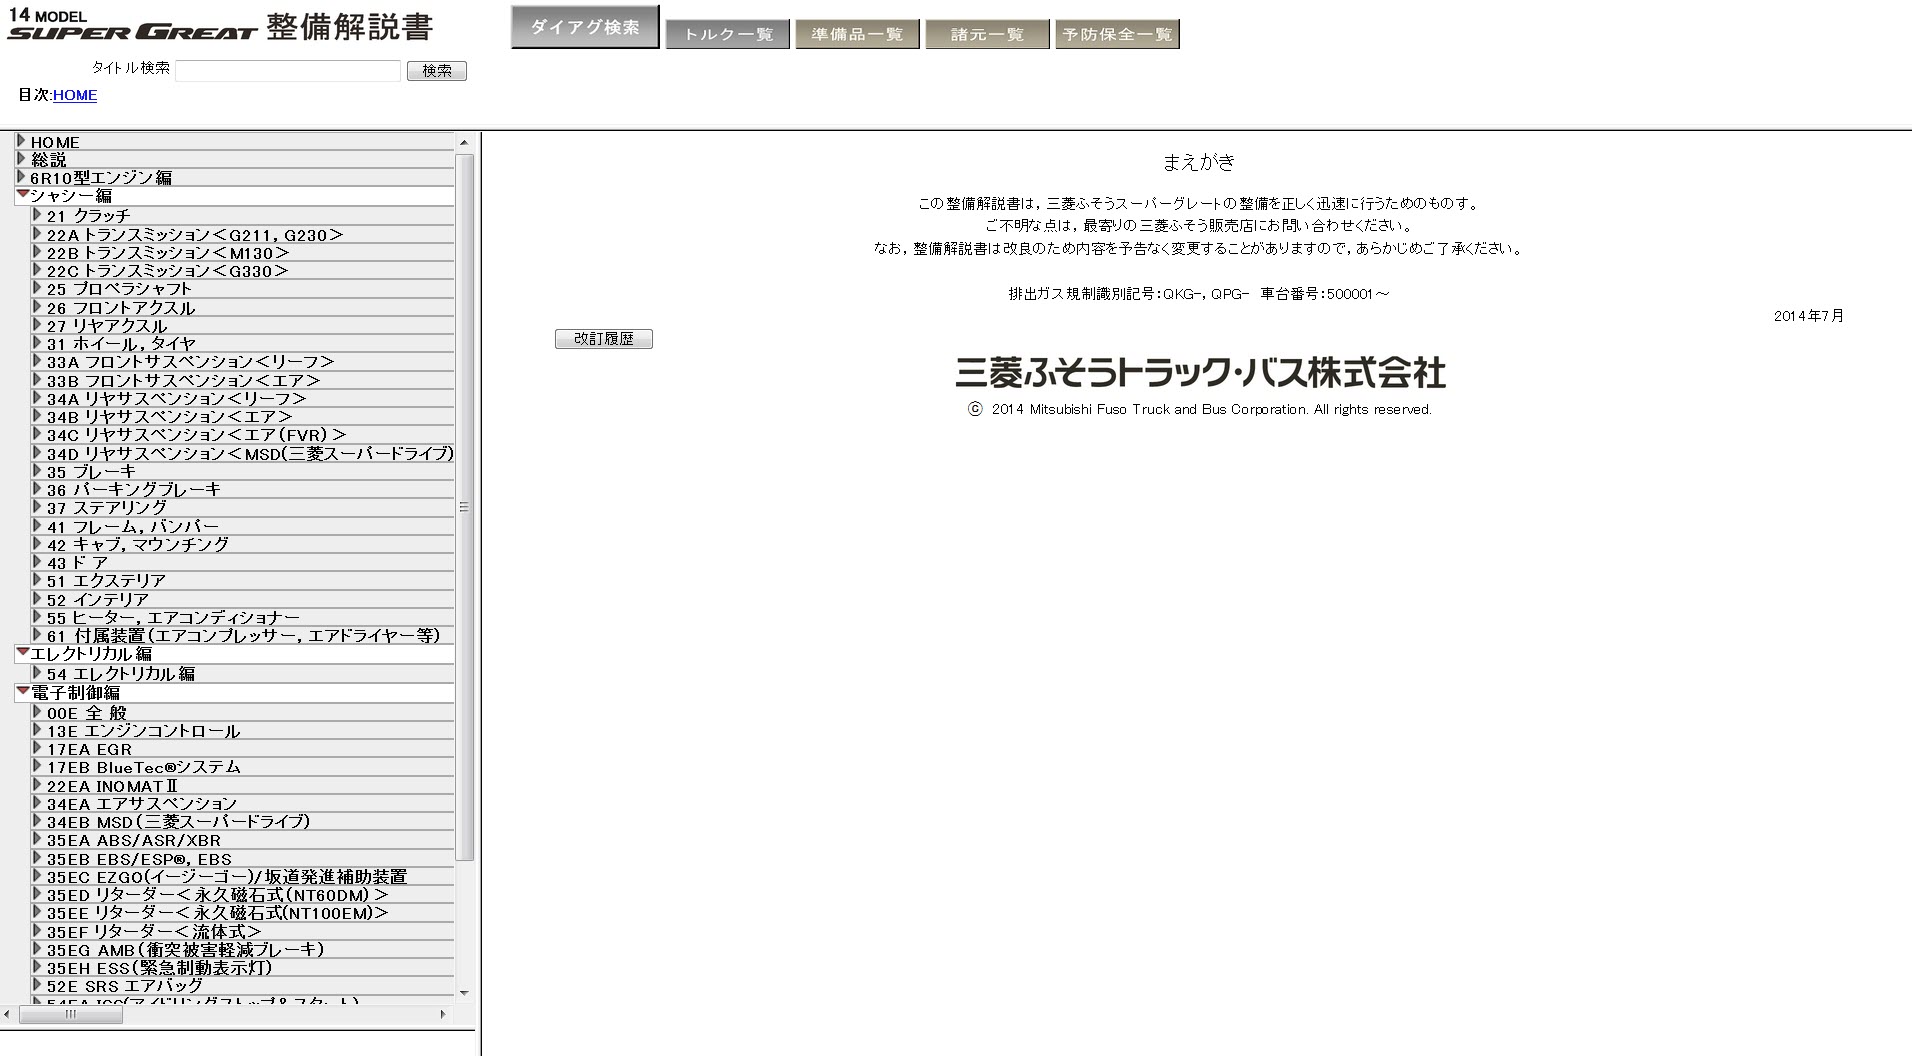Select the 予防保全一覧 tab
The height and width of the screenshot is (1056, 1912).
pos(1117,34)
